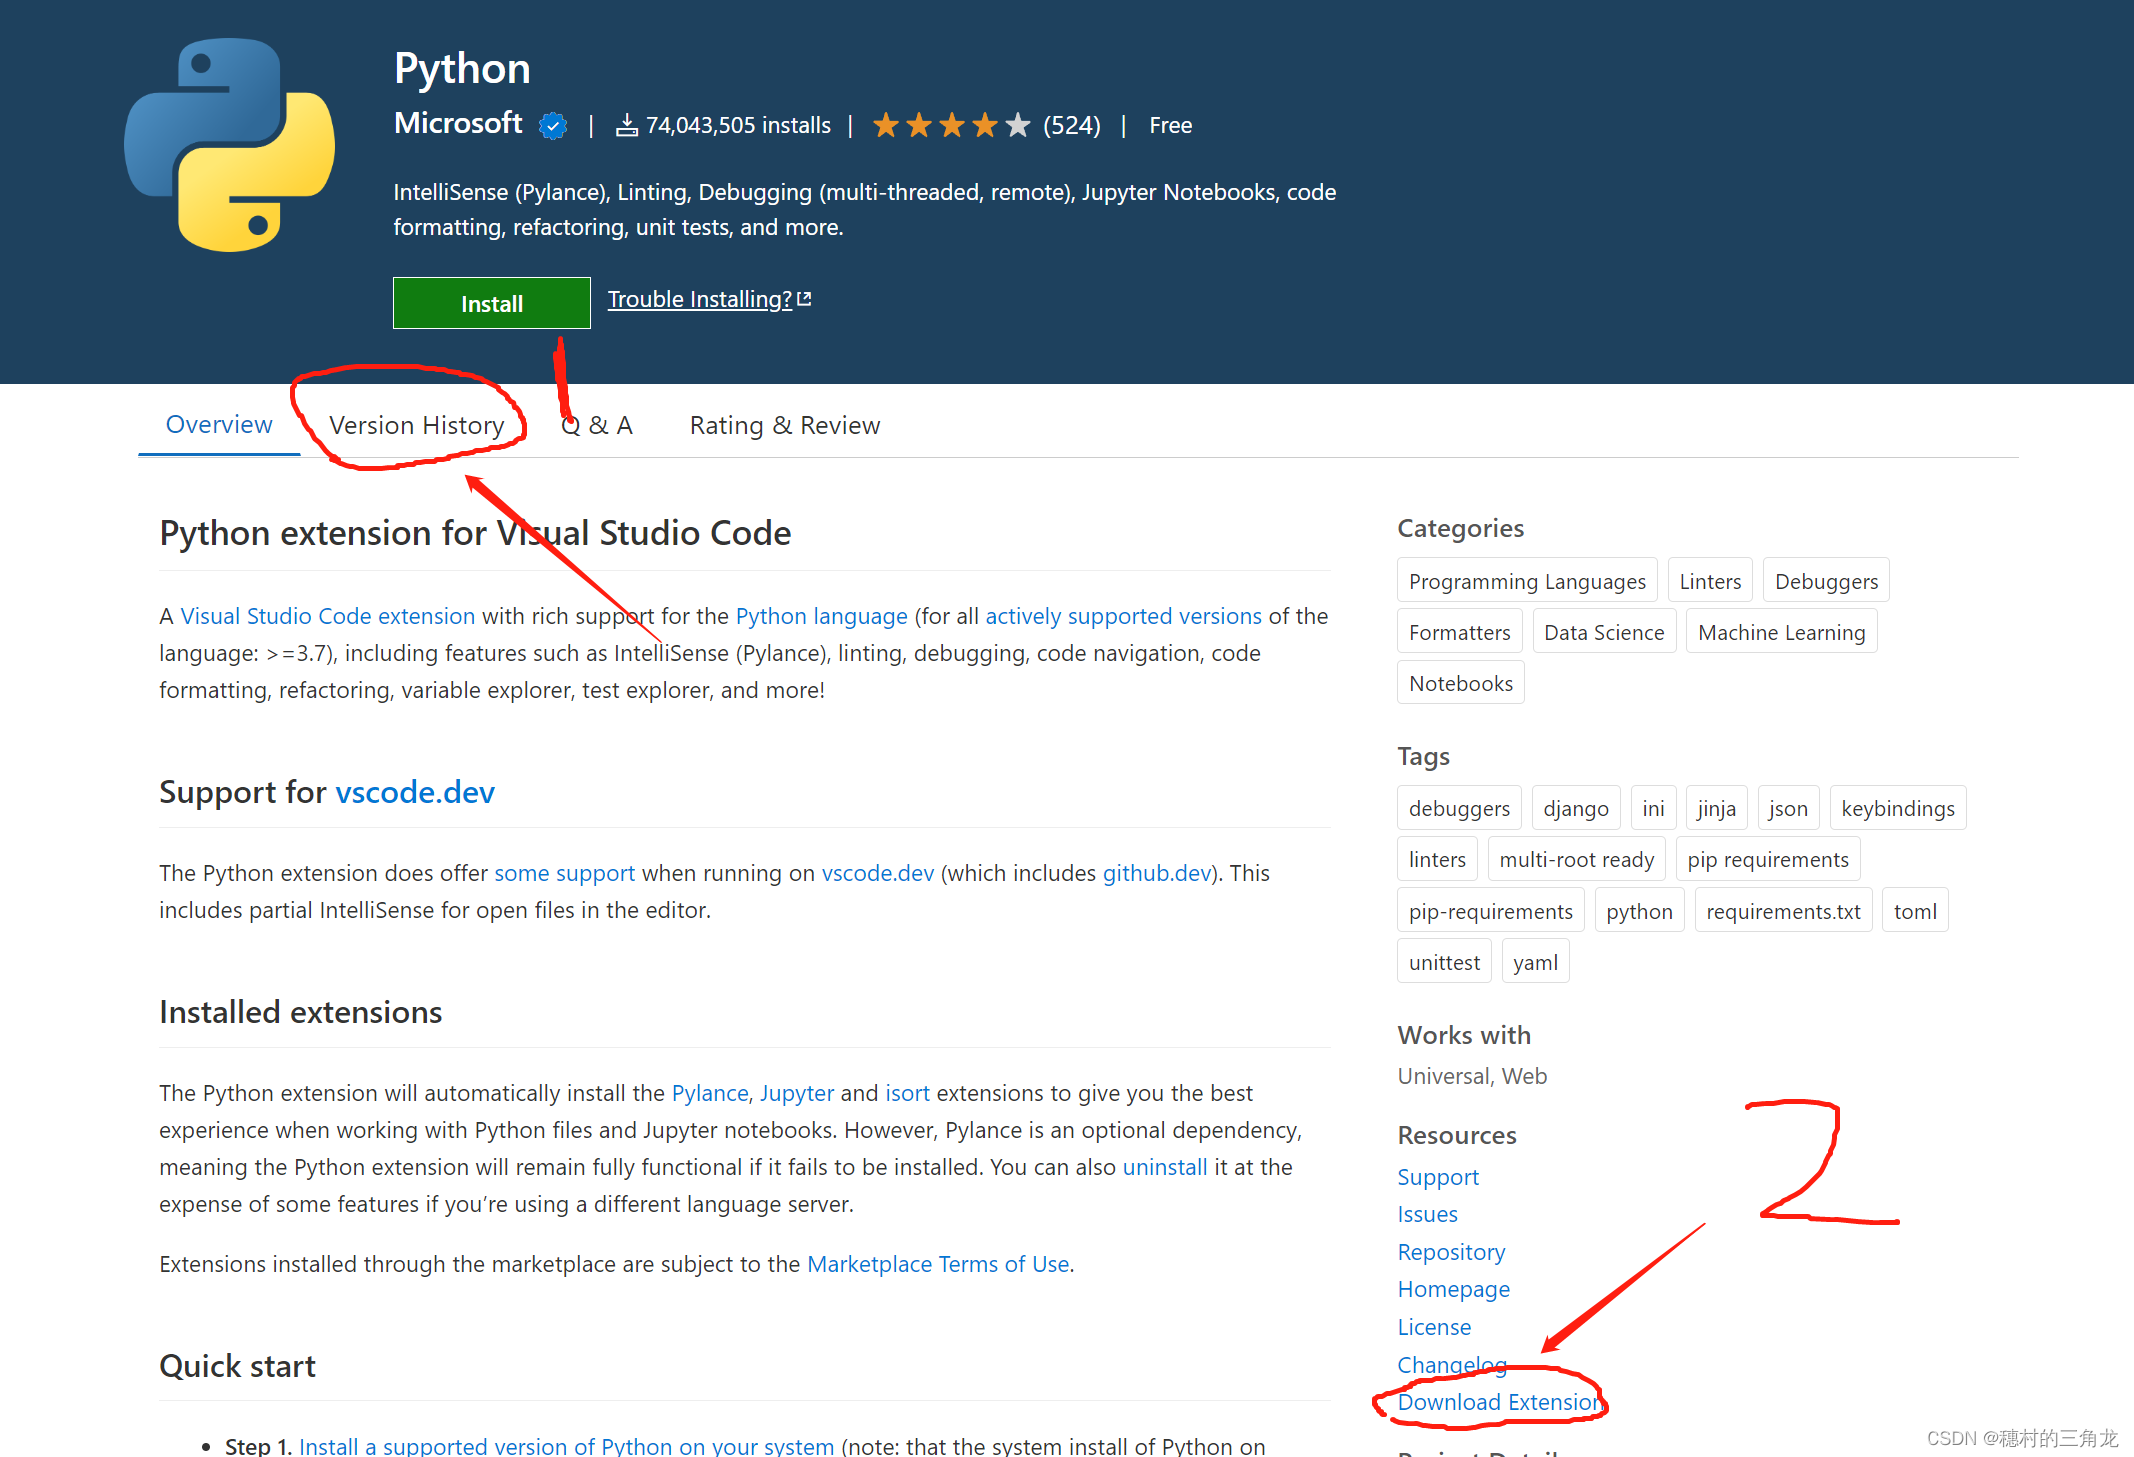Click the linters tag
The height and width of the screenshot is (1457, 2134).
tap(1437, 859)
